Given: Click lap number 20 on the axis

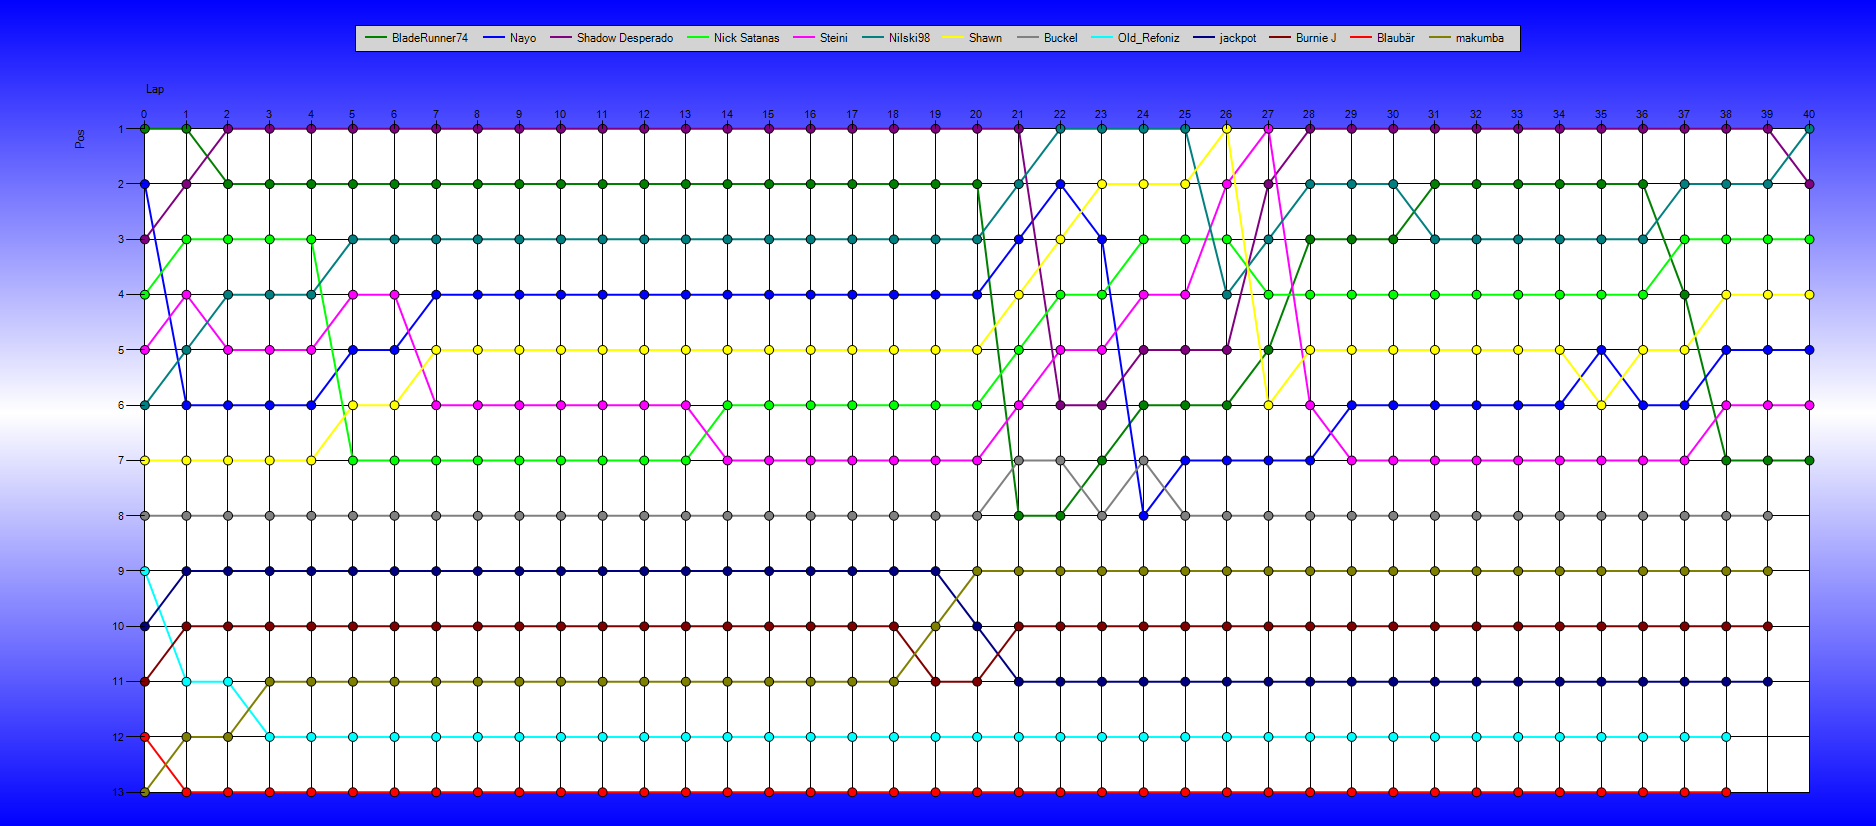Looking at the screenshot, I should pyautogui.click(x=976, y=114).
